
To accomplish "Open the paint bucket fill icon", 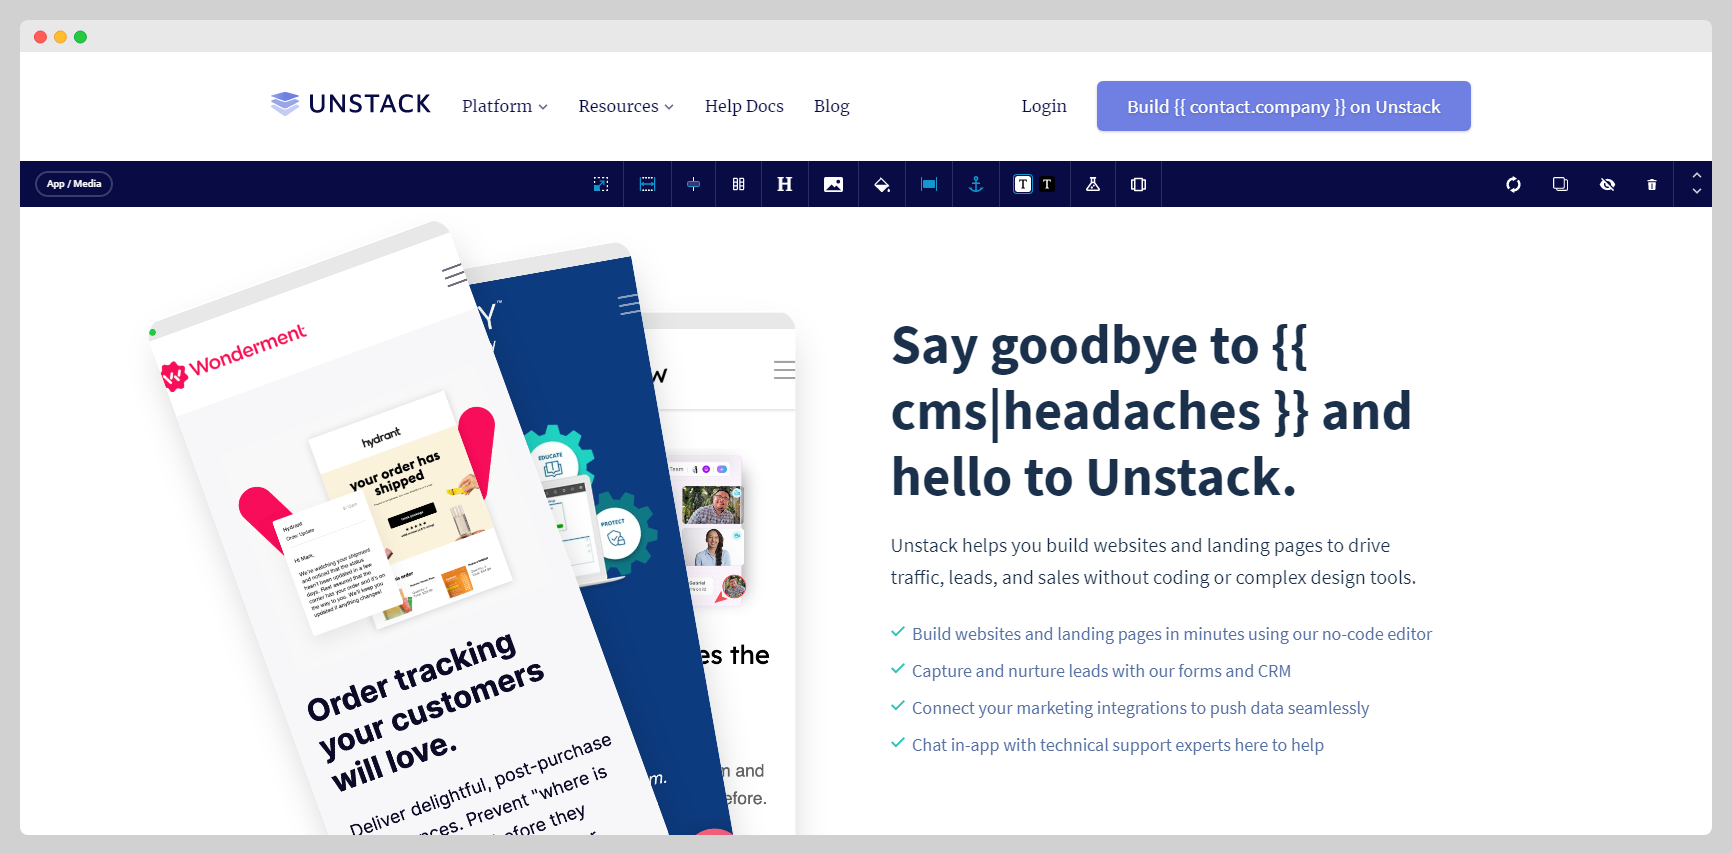I will tap(882, 184).
